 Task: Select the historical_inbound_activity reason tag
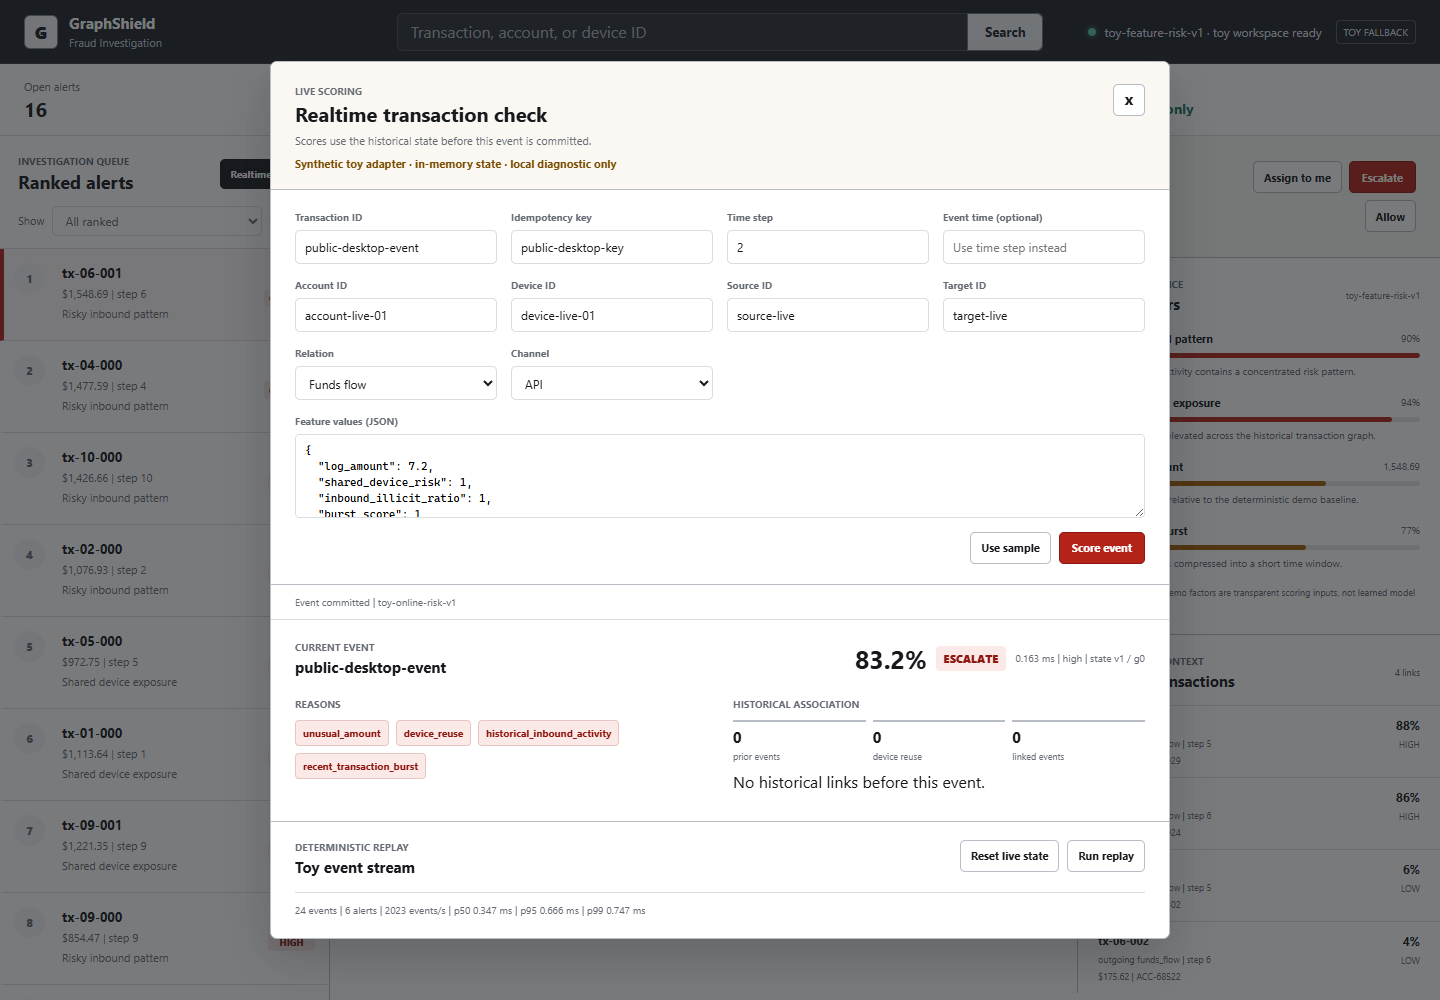(x=548, y=733)
